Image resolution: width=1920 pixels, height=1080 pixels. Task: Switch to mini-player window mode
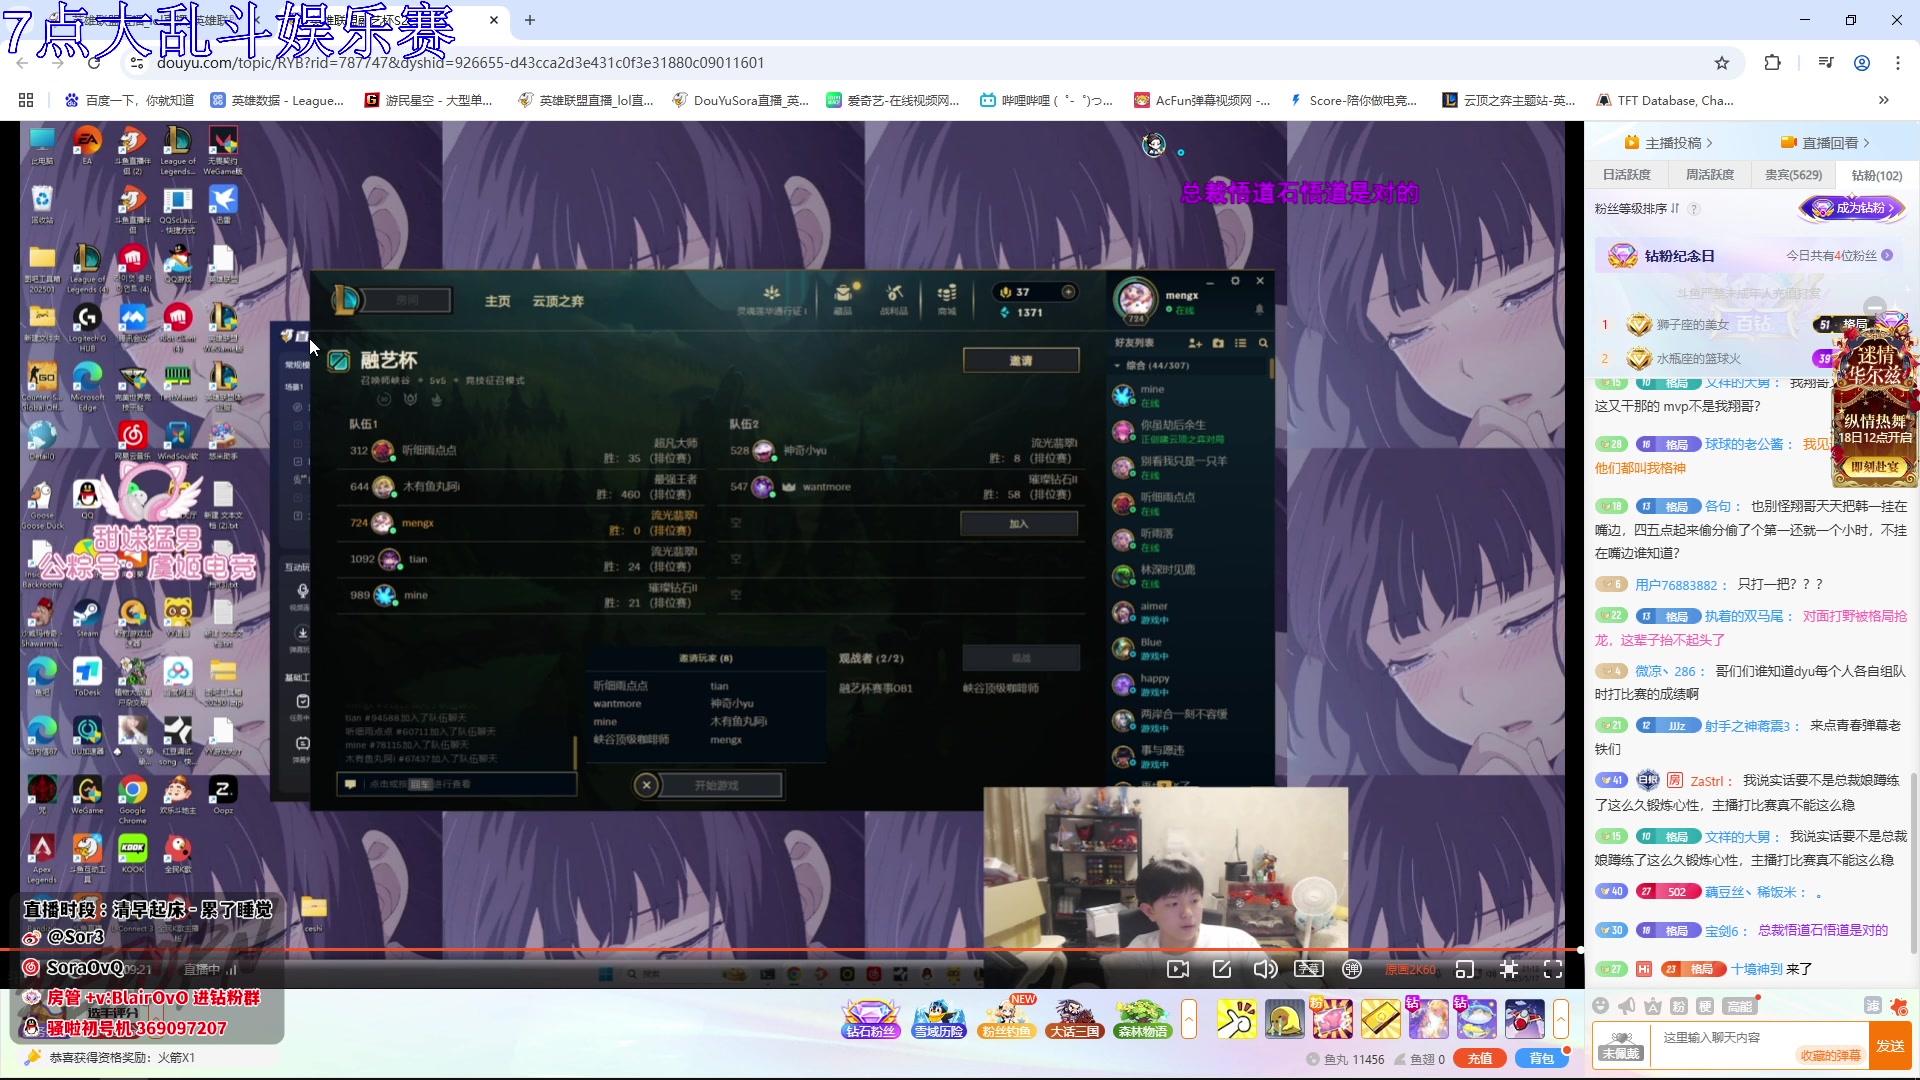(x=1465, y=969)
